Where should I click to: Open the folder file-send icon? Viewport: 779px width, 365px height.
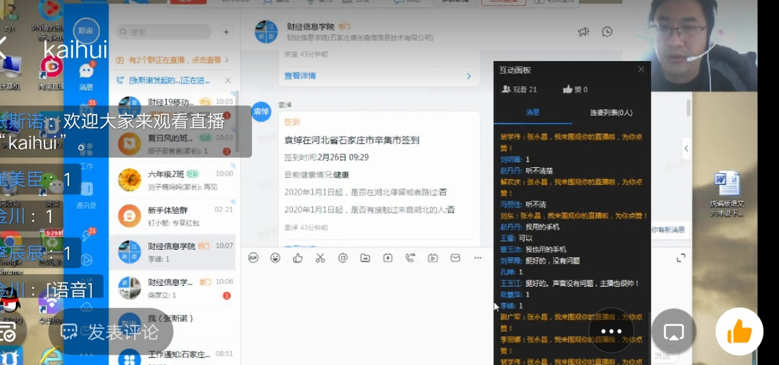[x=365, y=258]
